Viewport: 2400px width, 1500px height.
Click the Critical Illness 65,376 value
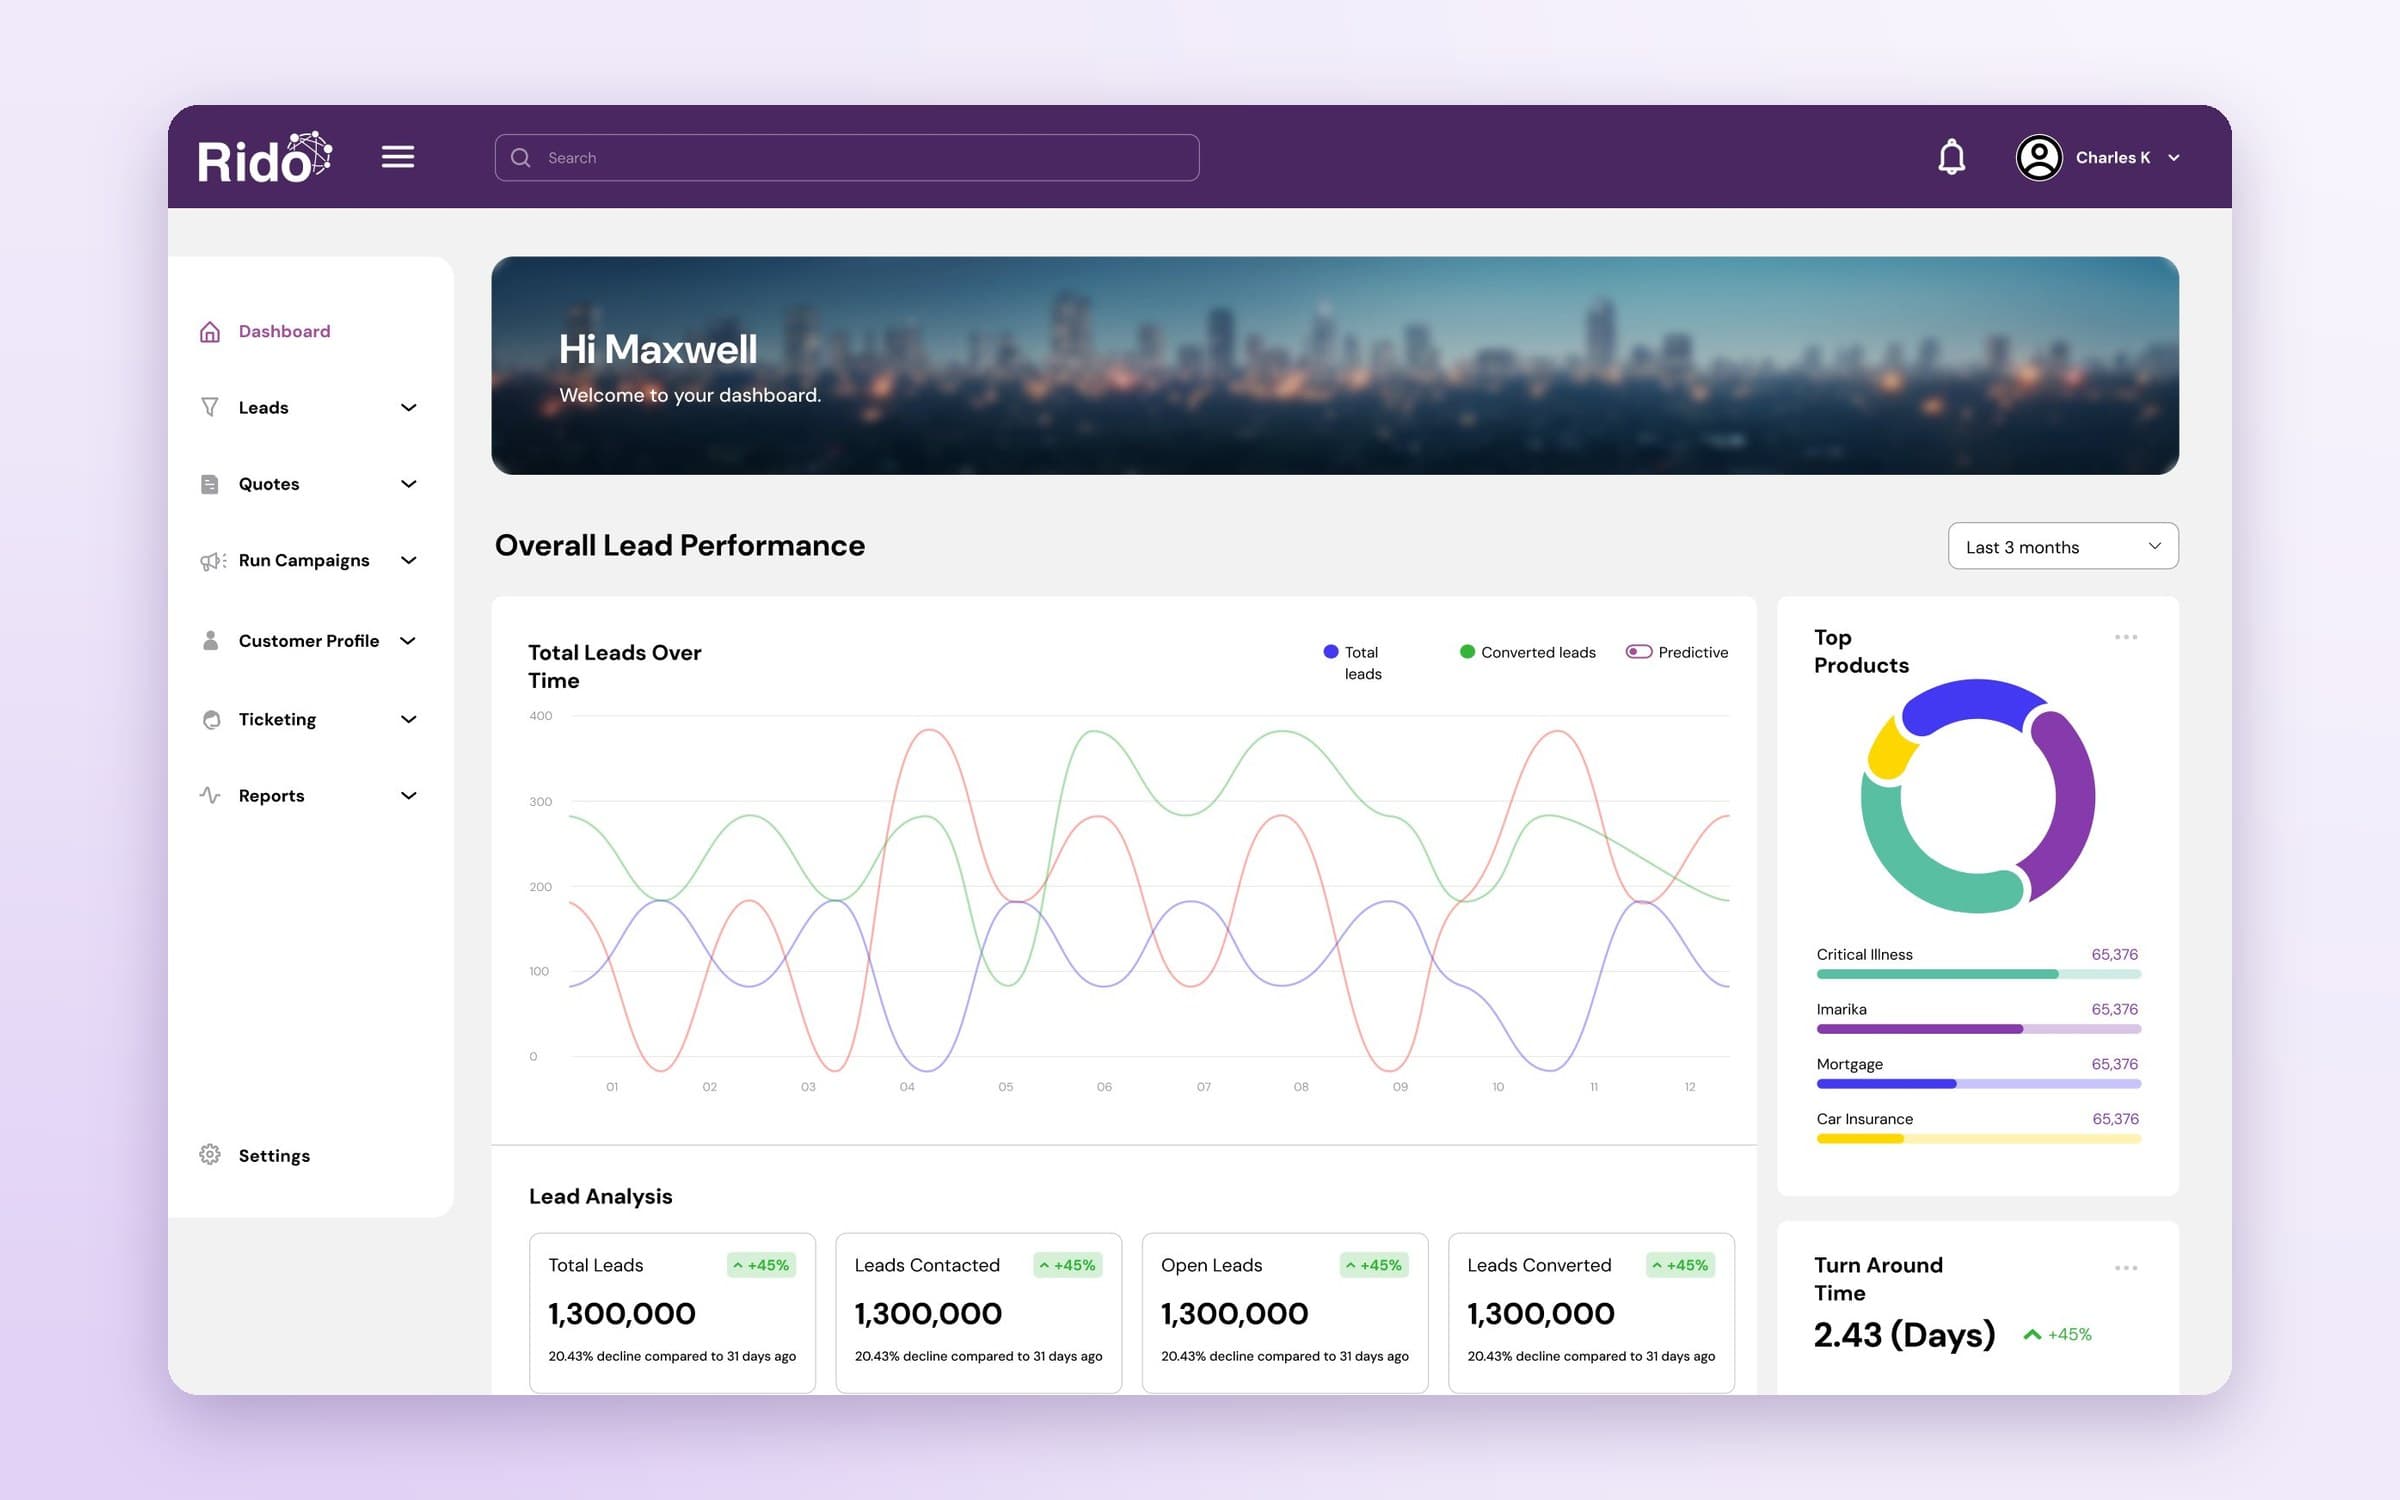click(x=2114, y=954)
